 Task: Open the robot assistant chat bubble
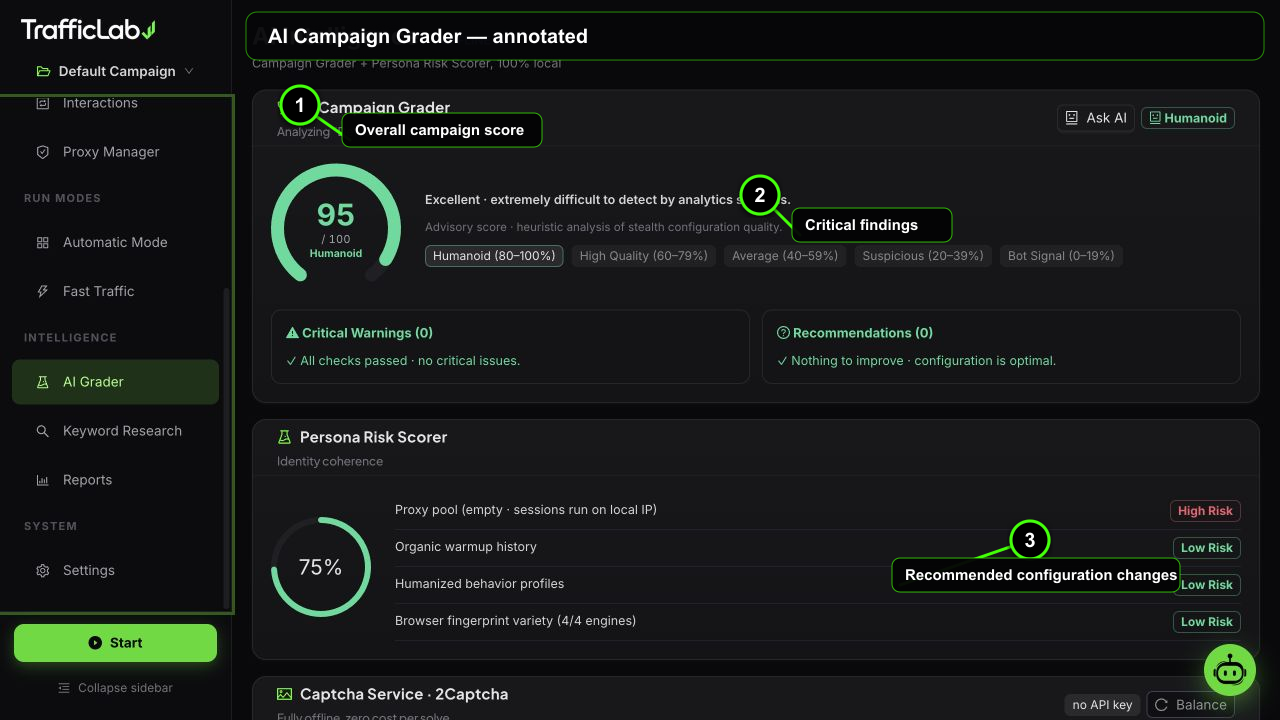click(x=1229, y=670)
